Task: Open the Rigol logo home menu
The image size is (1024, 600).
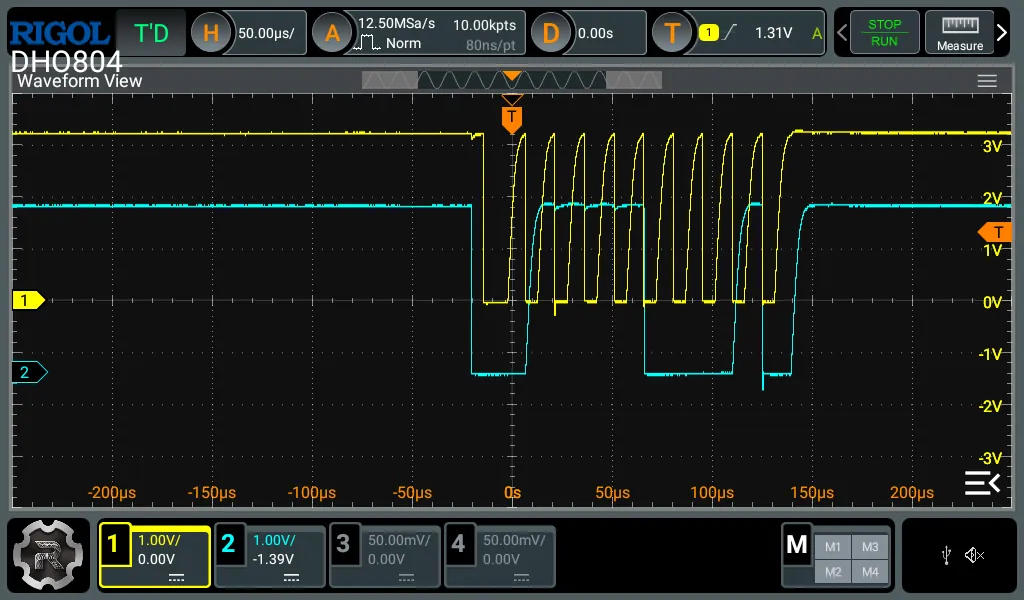Action: 59,33
